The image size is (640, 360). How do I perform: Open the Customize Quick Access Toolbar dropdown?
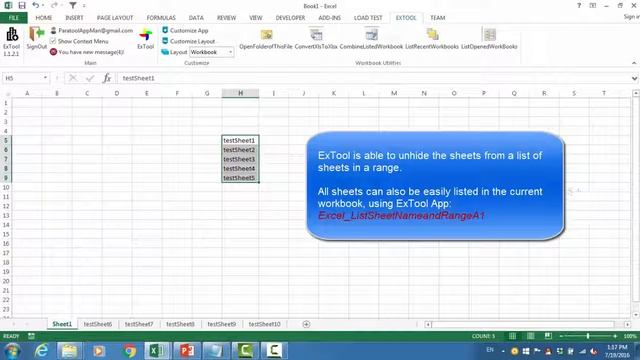(84, 6)
